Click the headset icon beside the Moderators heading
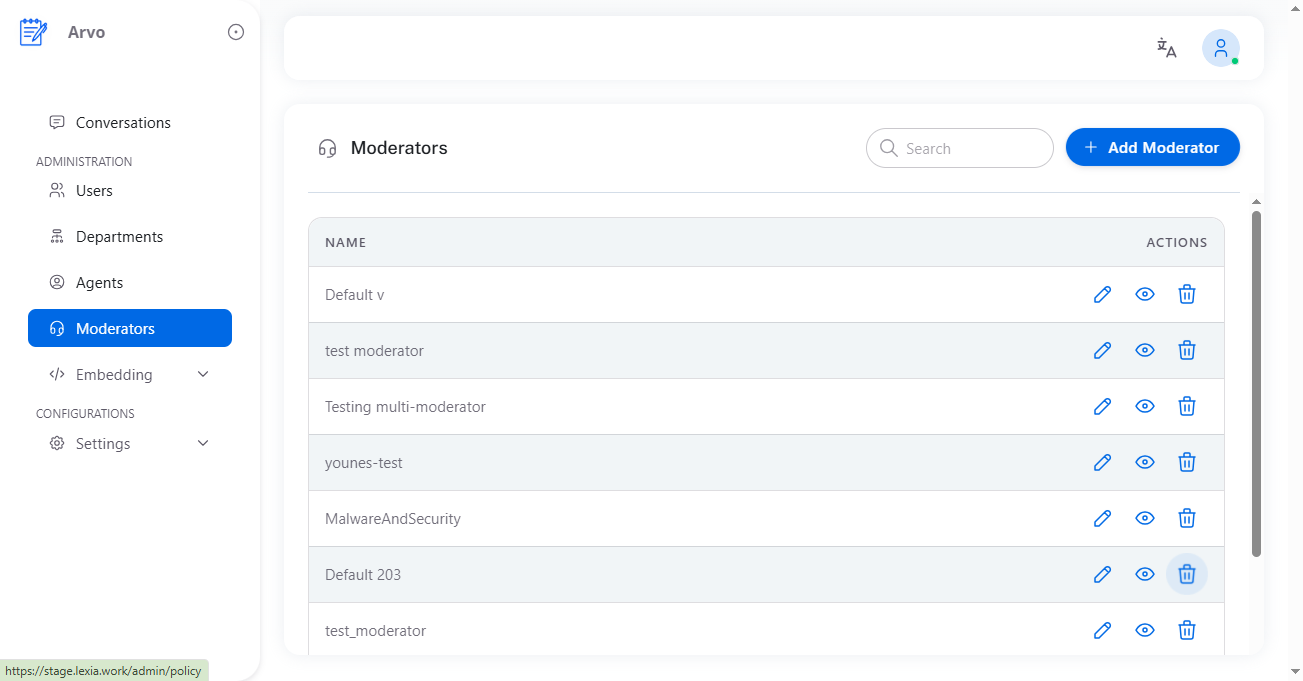This screenshot has width=1303, height=681. pos(327,147)
